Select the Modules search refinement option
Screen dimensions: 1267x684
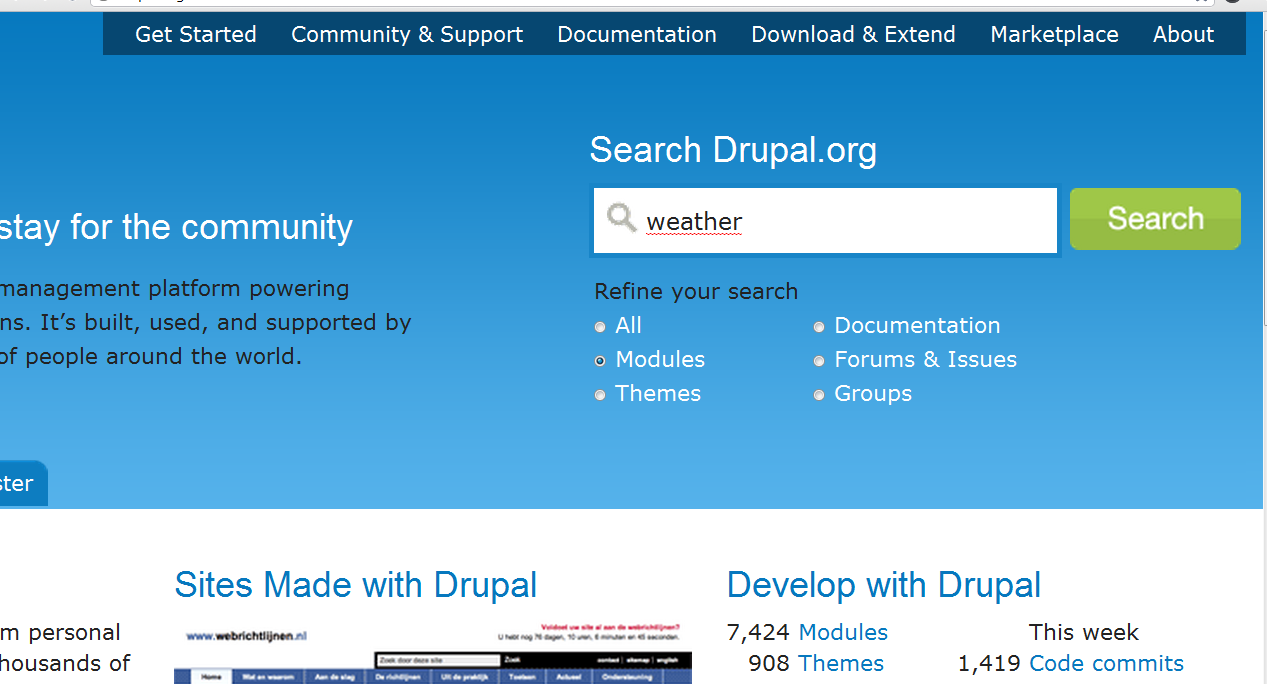pos(600,361)
